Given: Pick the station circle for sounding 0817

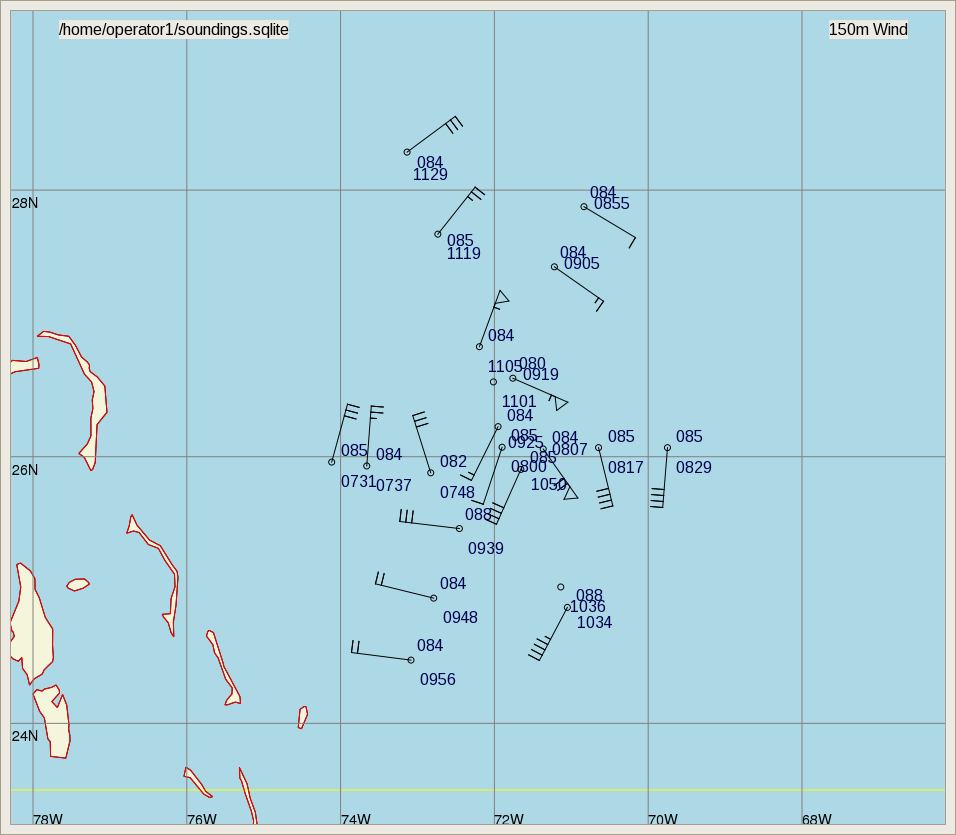Looking at the screenshot, I should (599, 448).
